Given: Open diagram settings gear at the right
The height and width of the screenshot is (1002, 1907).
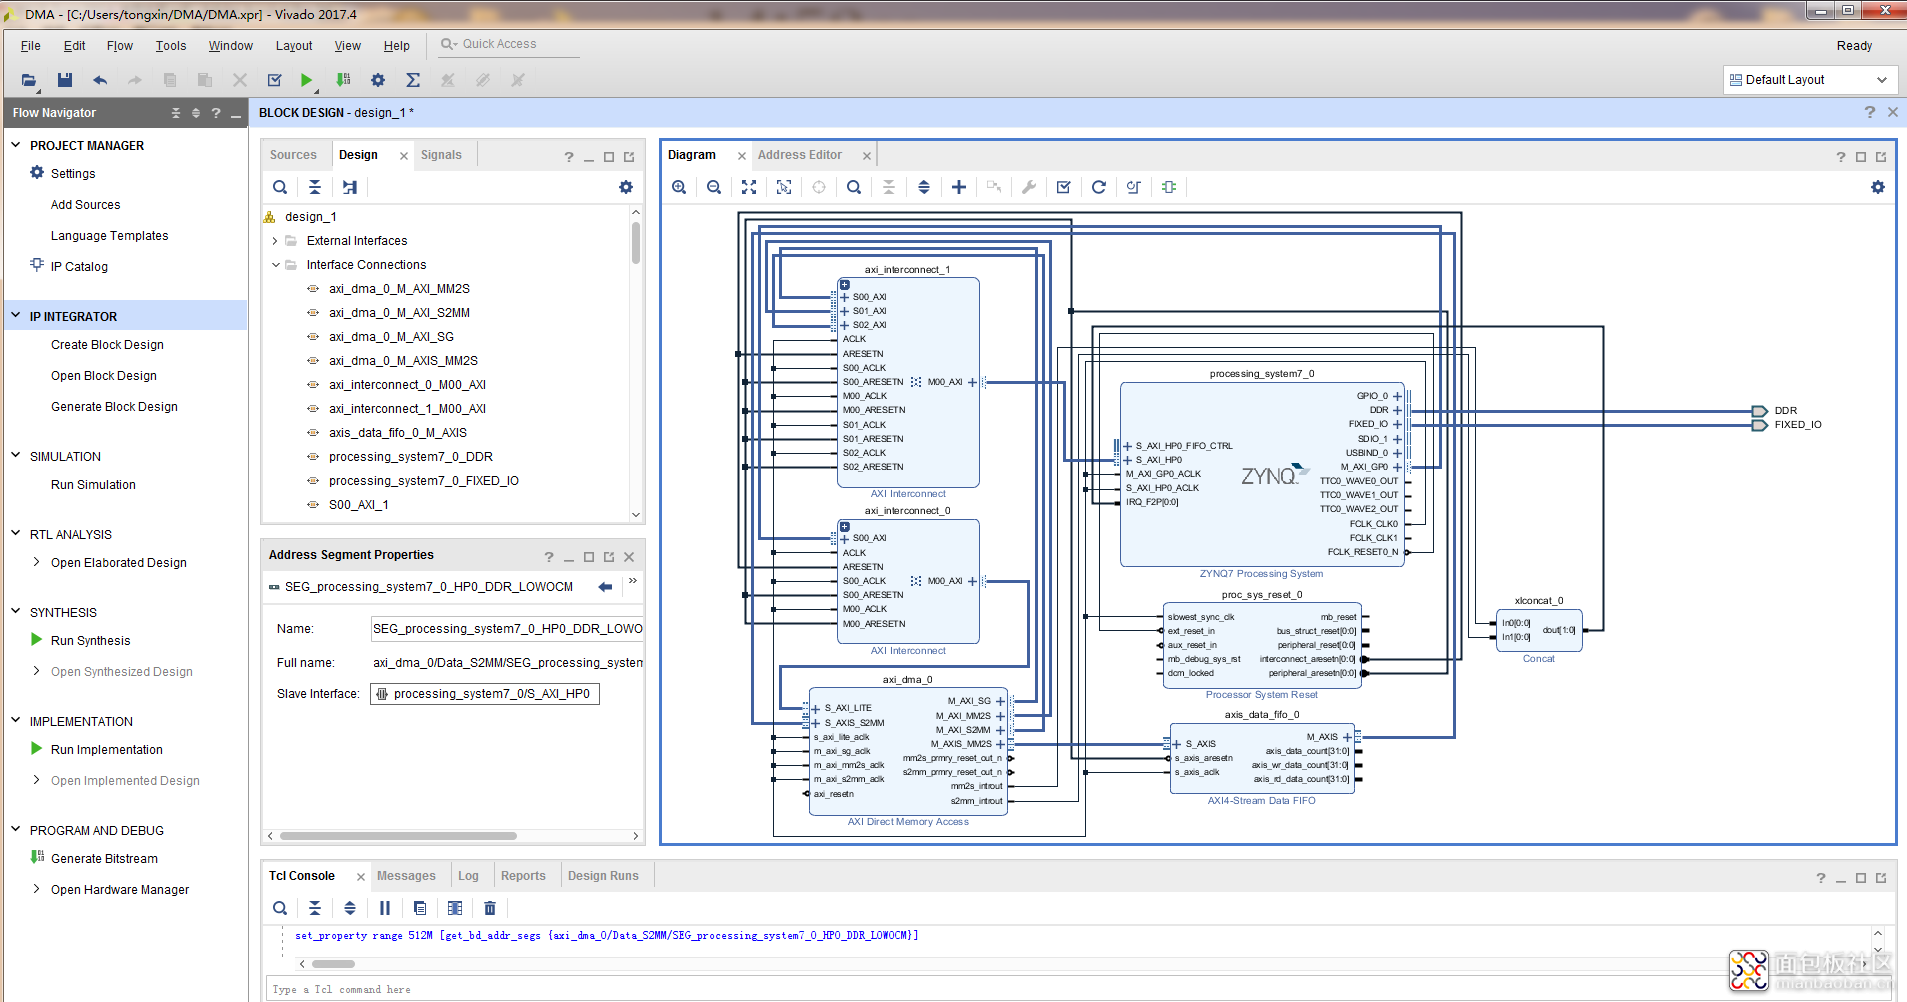Looking at the screenshot, I should pyautogui.click(x=1878, y=187).
